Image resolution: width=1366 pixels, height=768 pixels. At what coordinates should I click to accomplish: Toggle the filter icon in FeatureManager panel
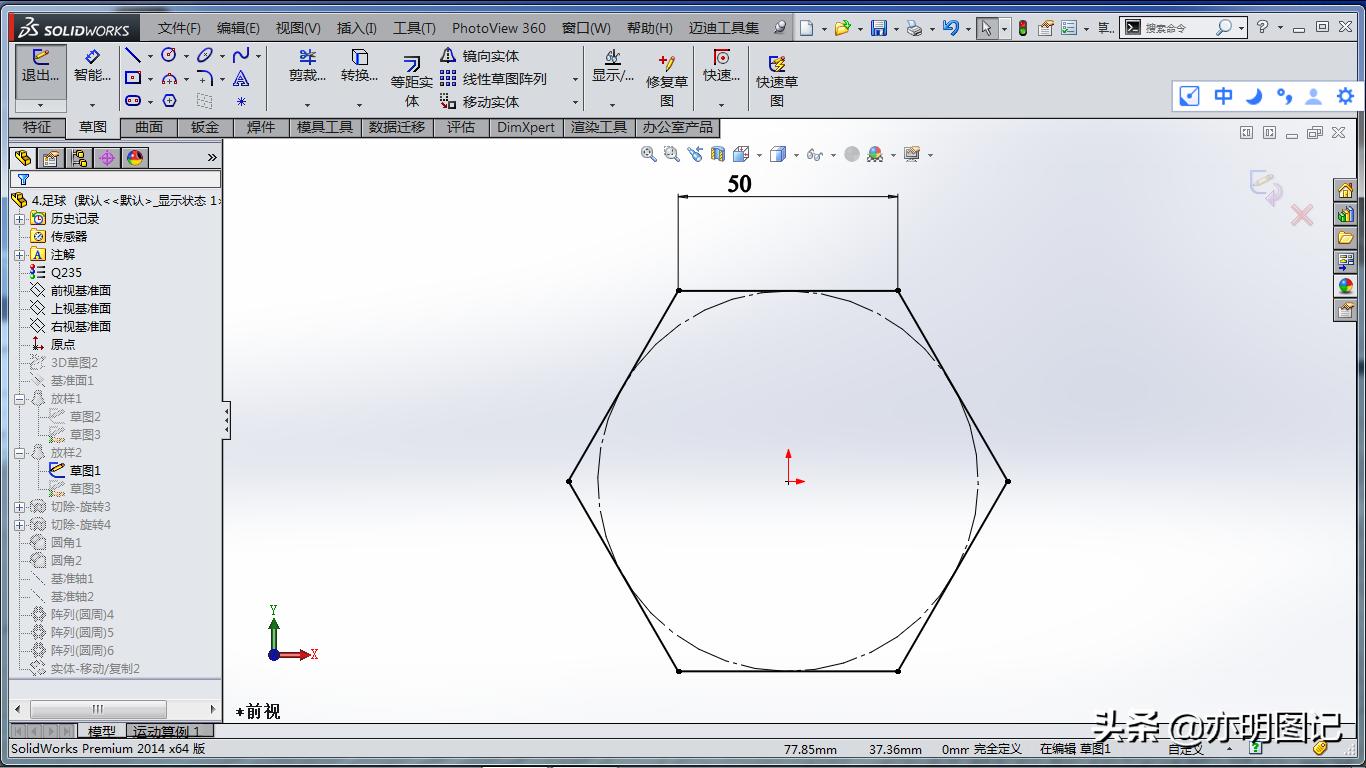[x=22, y=179]
